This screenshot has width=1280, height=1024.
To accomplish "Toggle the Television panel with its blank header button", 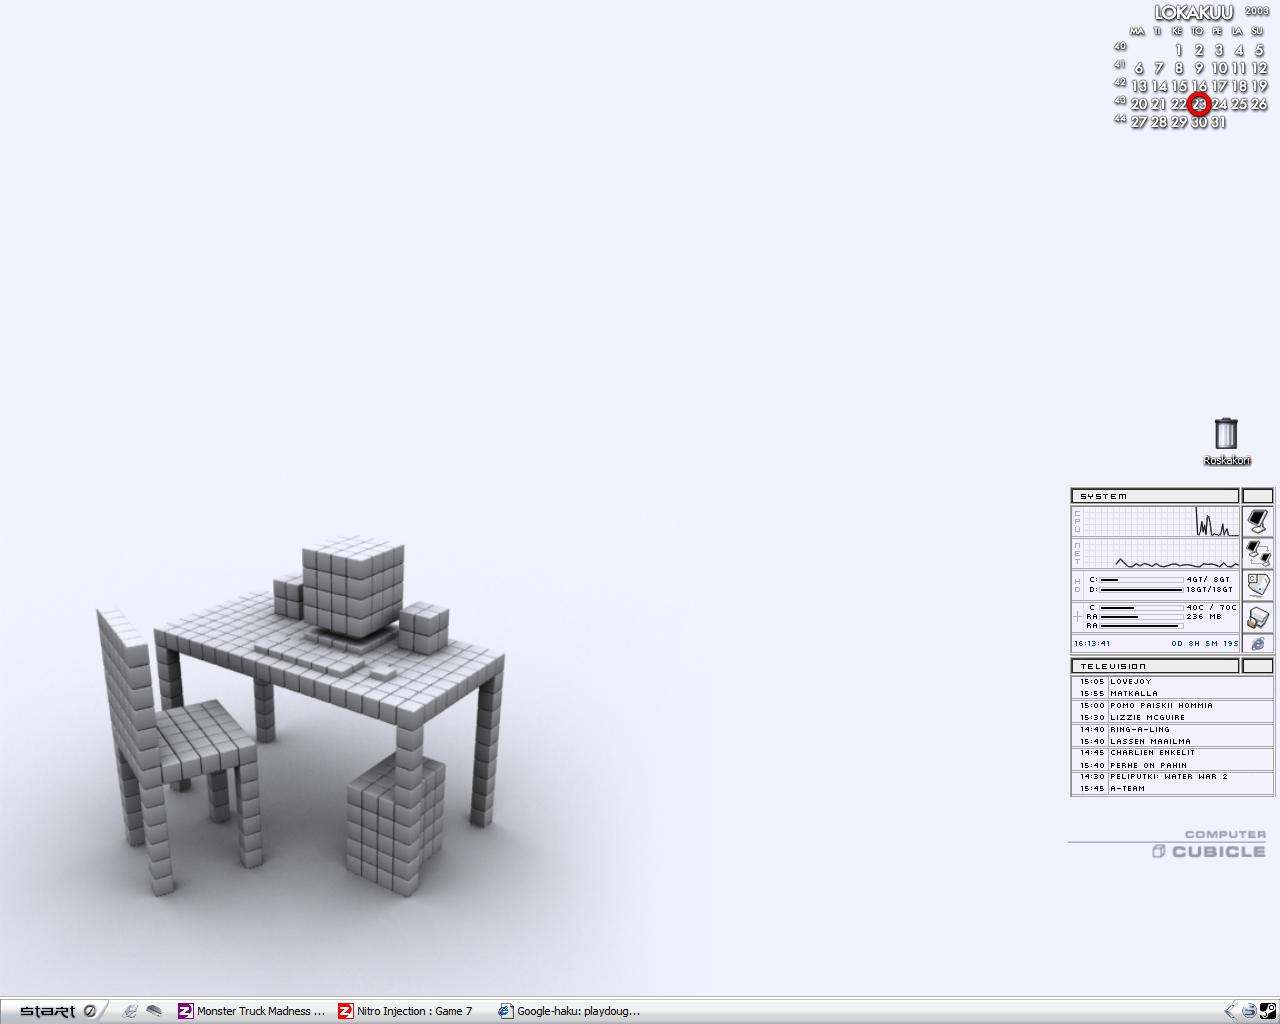I will click(x=1257, y=666).
